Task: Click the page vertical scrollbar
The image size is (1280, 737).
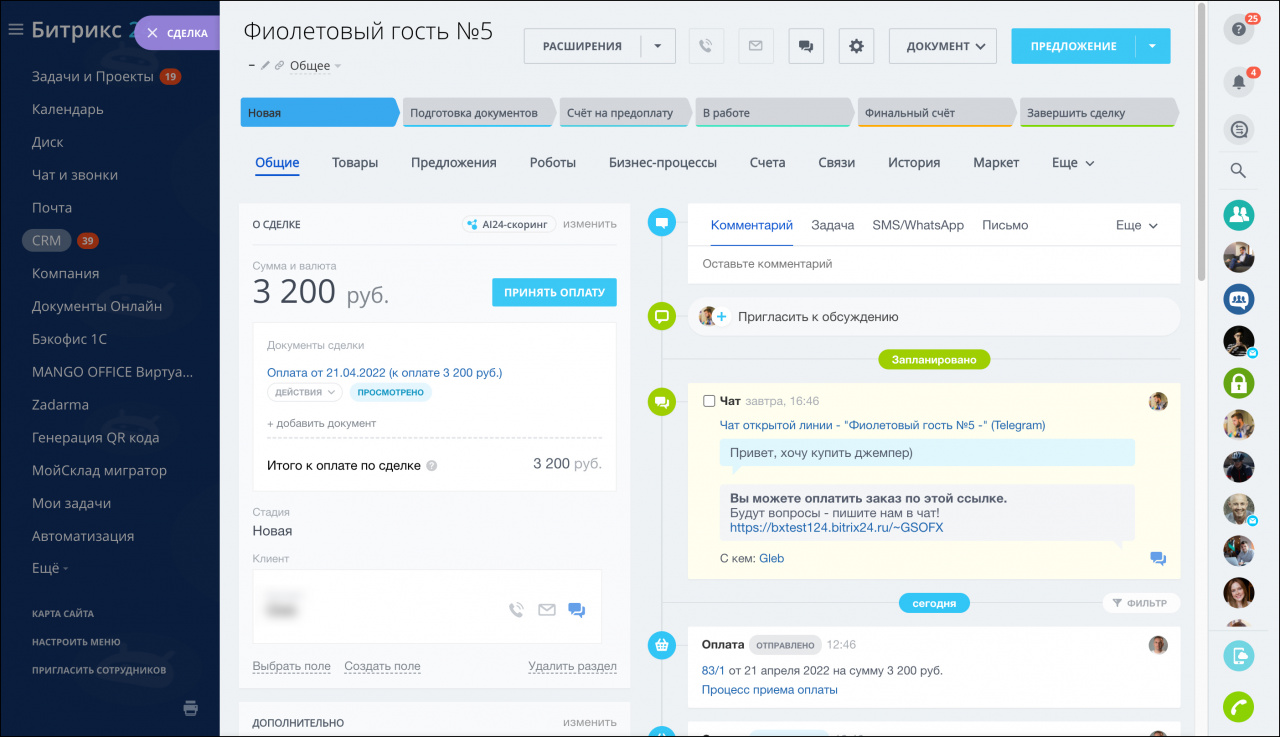Action: pyautogui.click(x=1201, y=140)
